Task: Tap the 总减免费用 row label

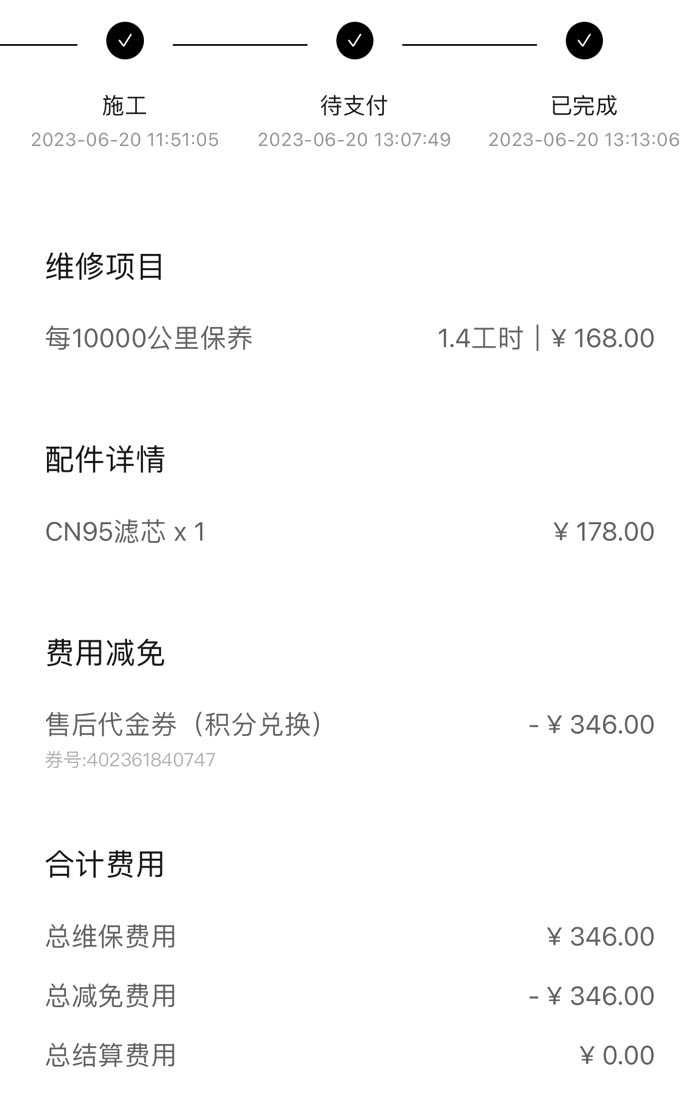Action: 111,996
